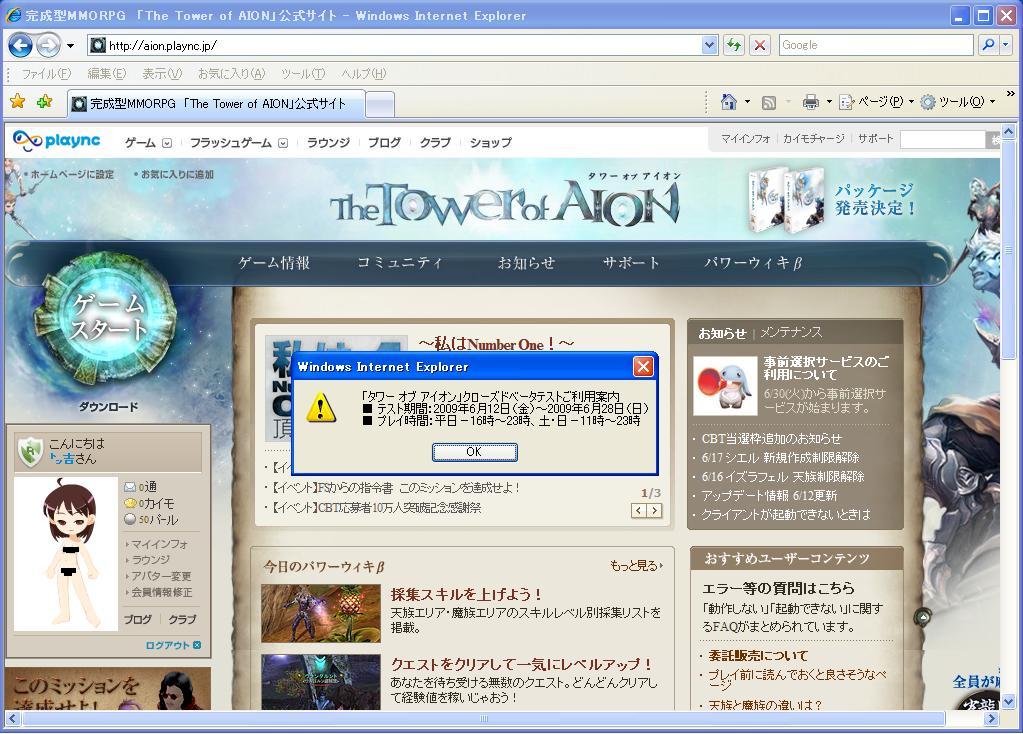Viewport: 1023px width, 734px height.
Task: Open a blank new tab button
Action: pyautogui.click(x=379, y=104)
